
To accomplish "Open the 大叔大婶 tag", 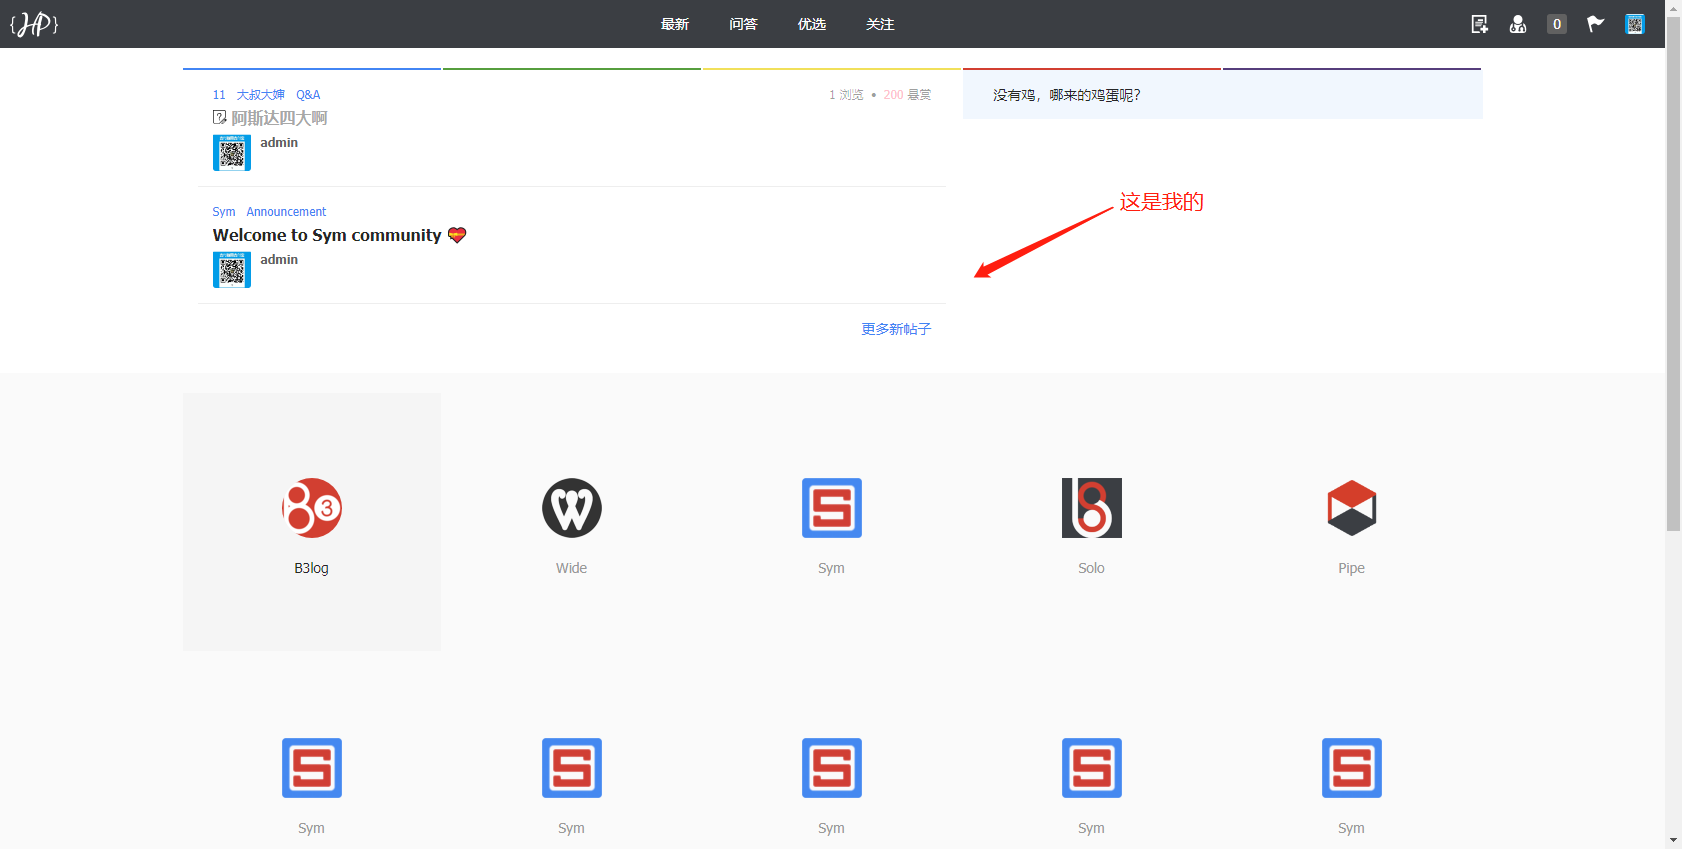I will tap(261, 95).
